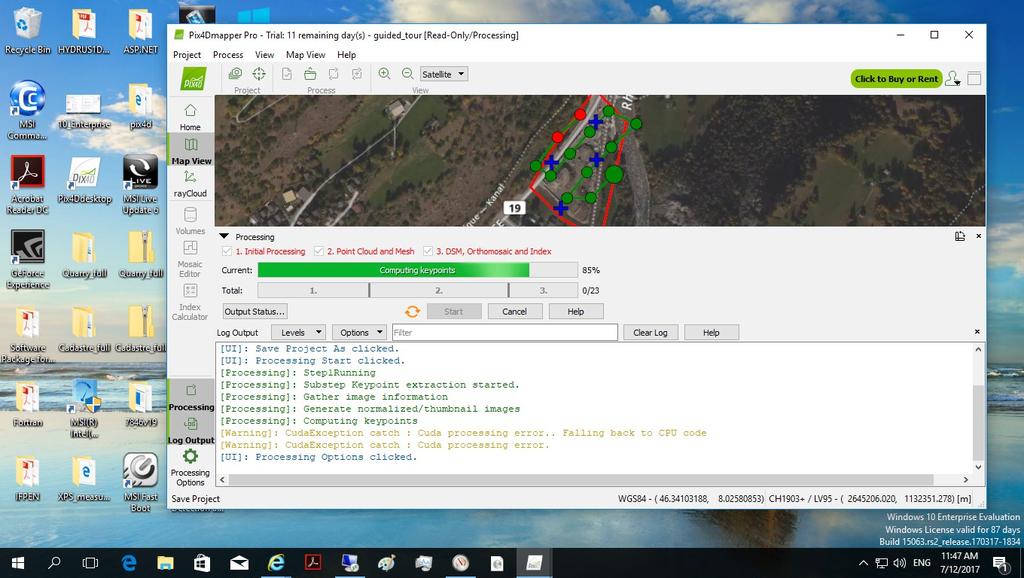Zoom out on the map
Viewport: 1024px width, 578px height.
(408, 74)
